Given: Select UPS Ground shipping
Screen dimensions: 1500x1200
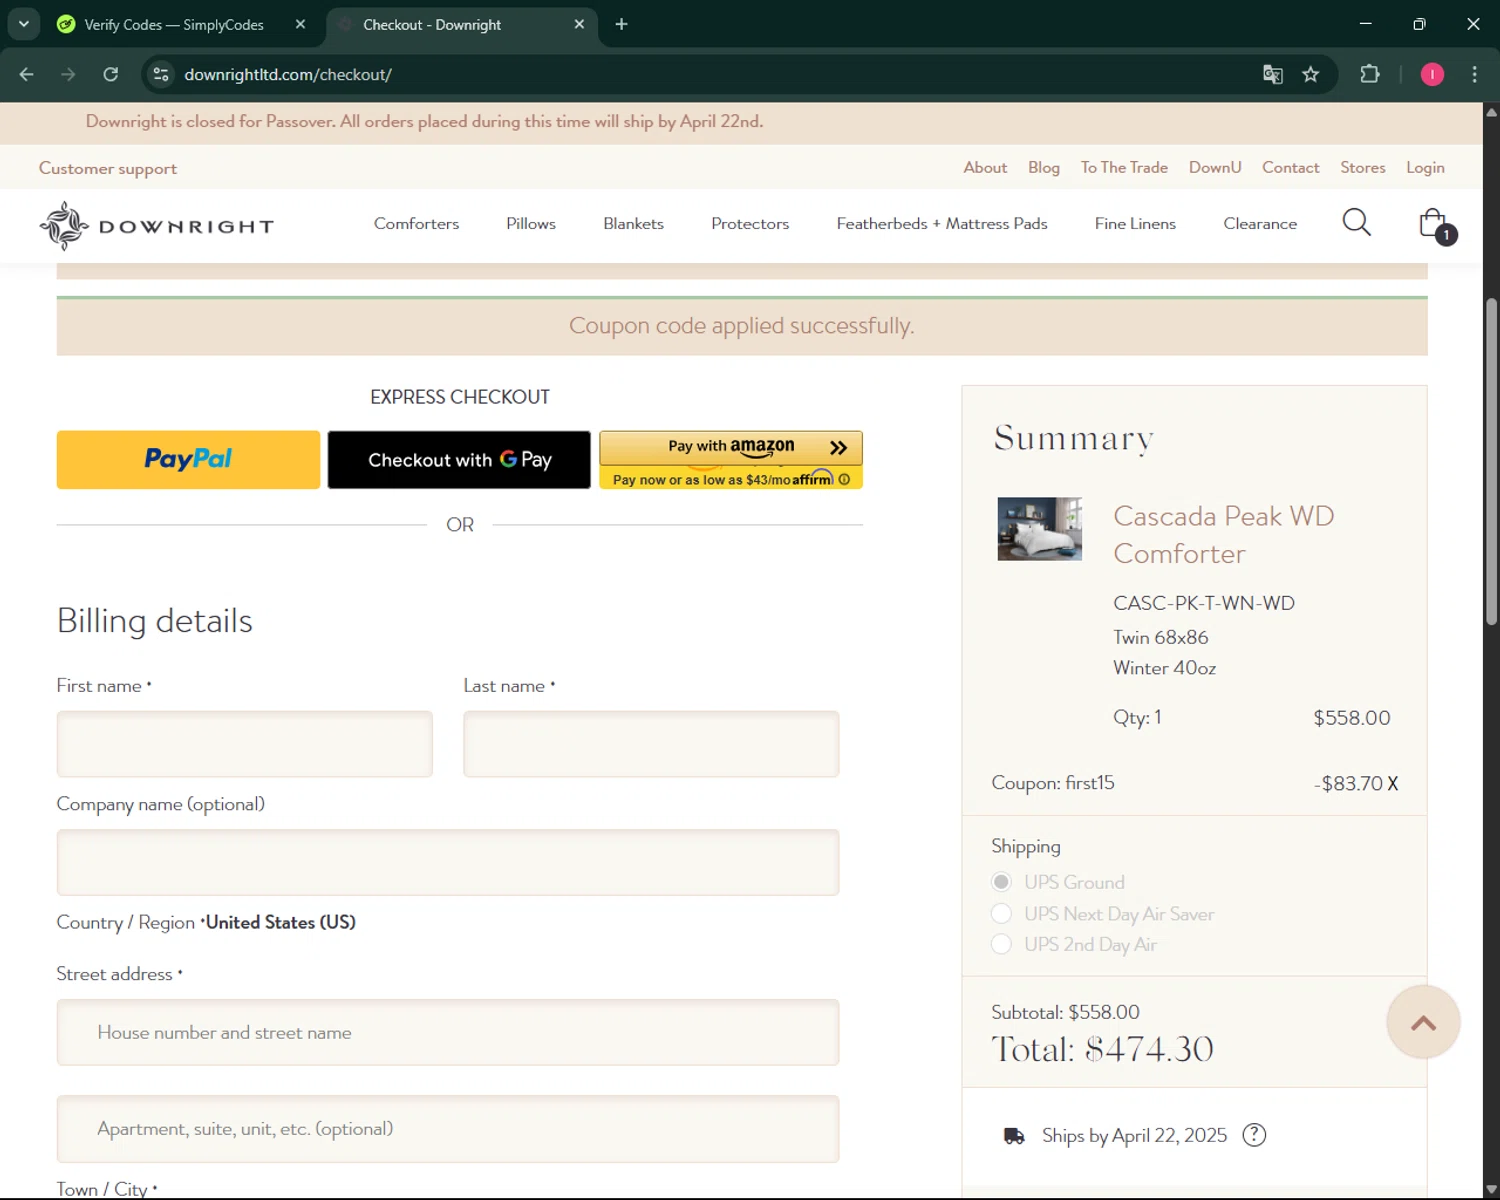Looking at the screenshot, I should pyautogui.click(x=1001, y=882).
